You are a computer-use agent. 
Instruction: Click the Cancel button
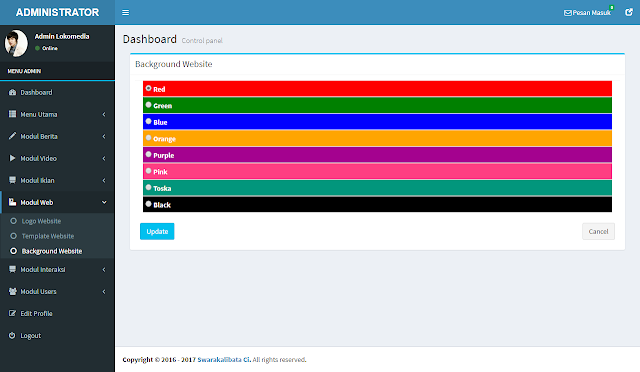point(598,232)
